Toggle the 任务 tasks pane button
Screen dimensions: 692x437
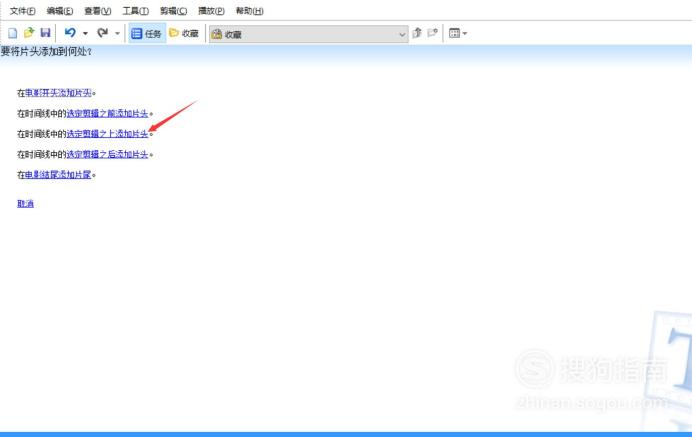pos(147,33)
